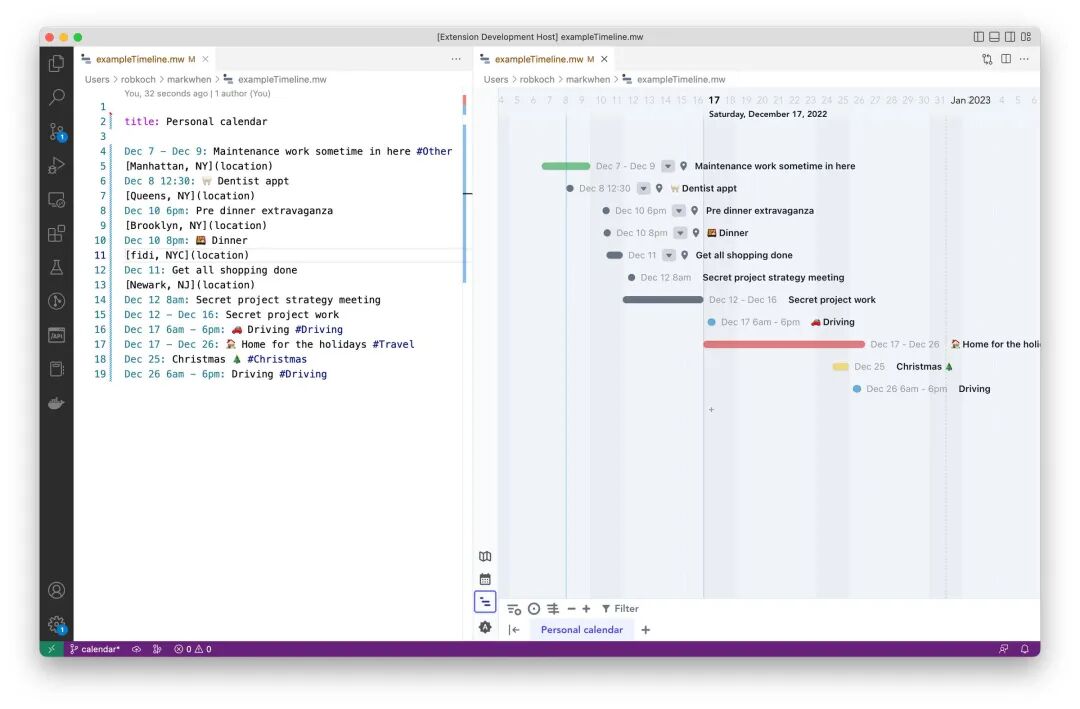
Task: Click the collapse rows alignment icon
Action: (x=553, y=609)
